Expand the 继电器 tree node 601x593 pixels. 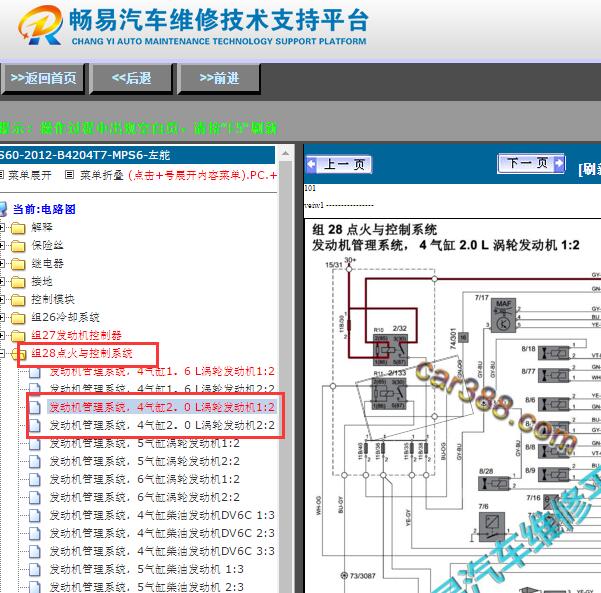[2, 264]
